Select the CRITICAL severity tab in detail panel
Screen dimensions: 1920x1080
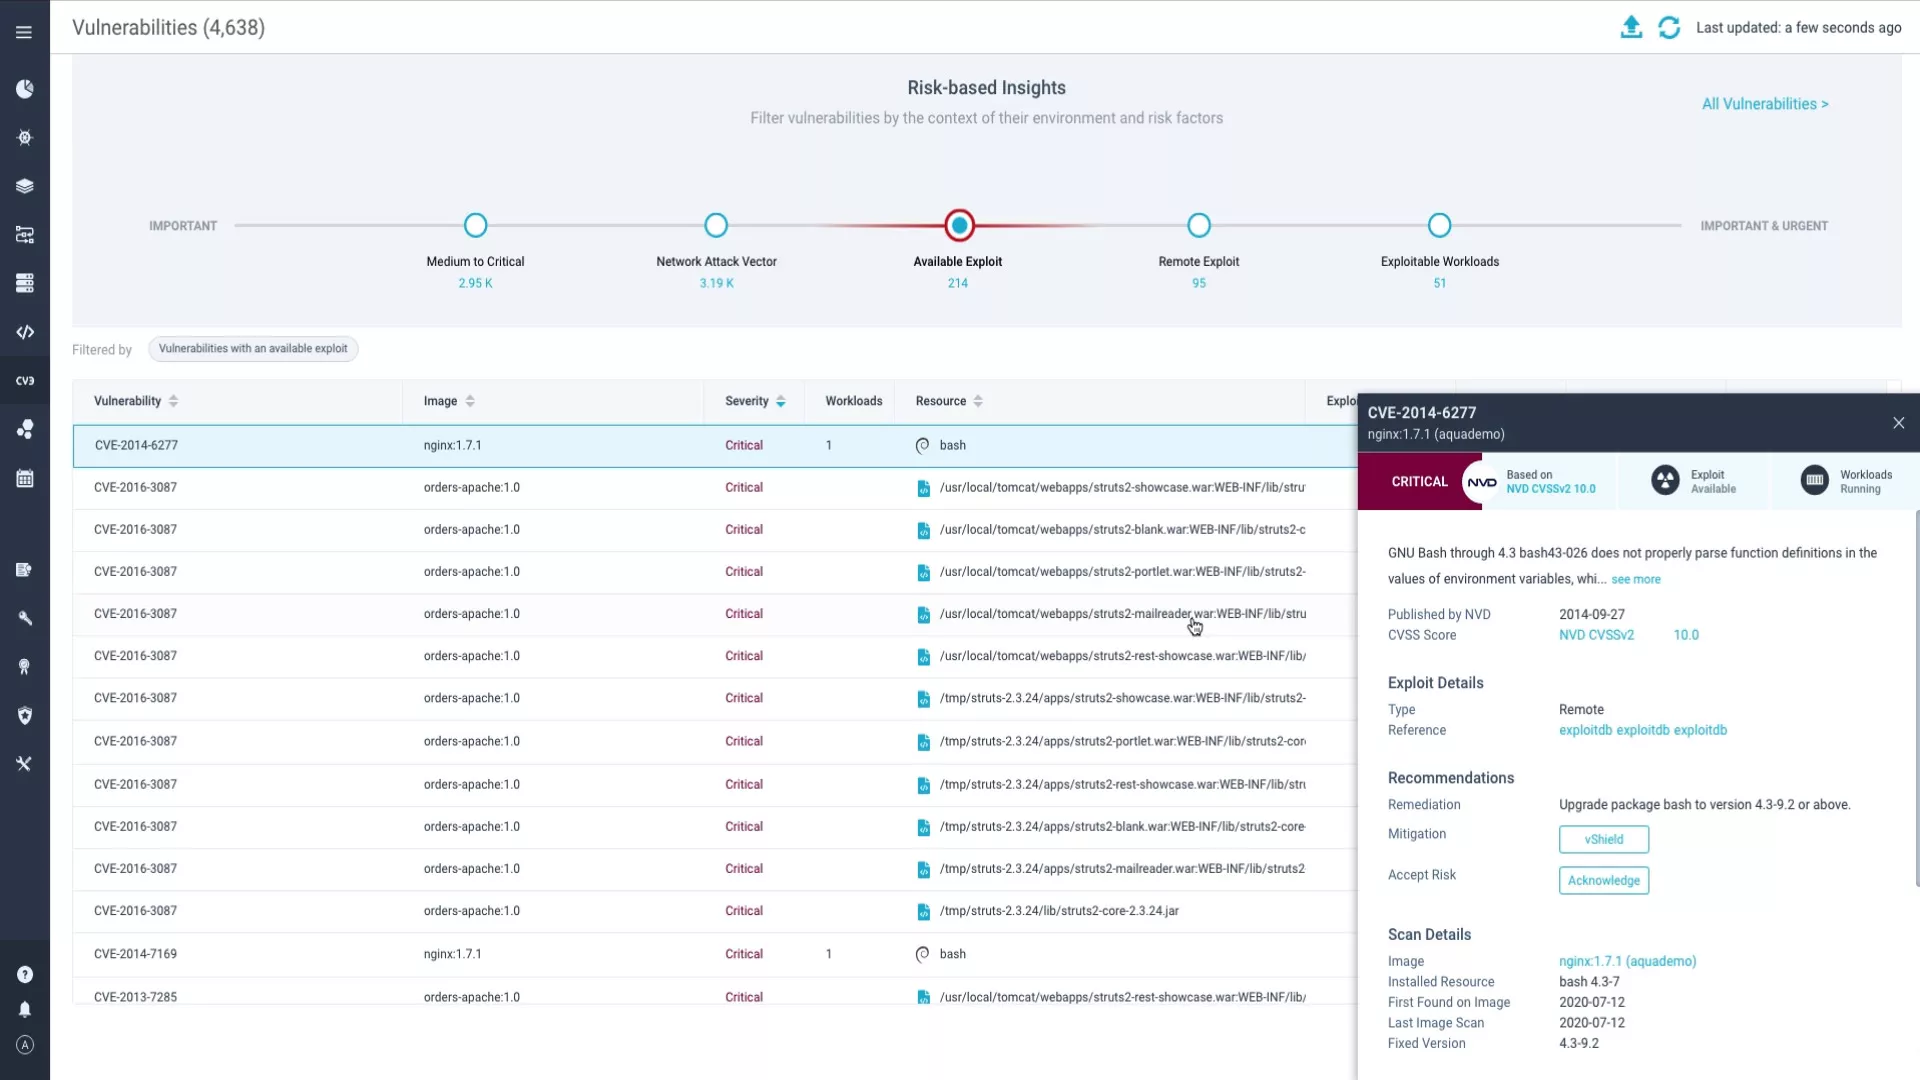(1420, 480)
